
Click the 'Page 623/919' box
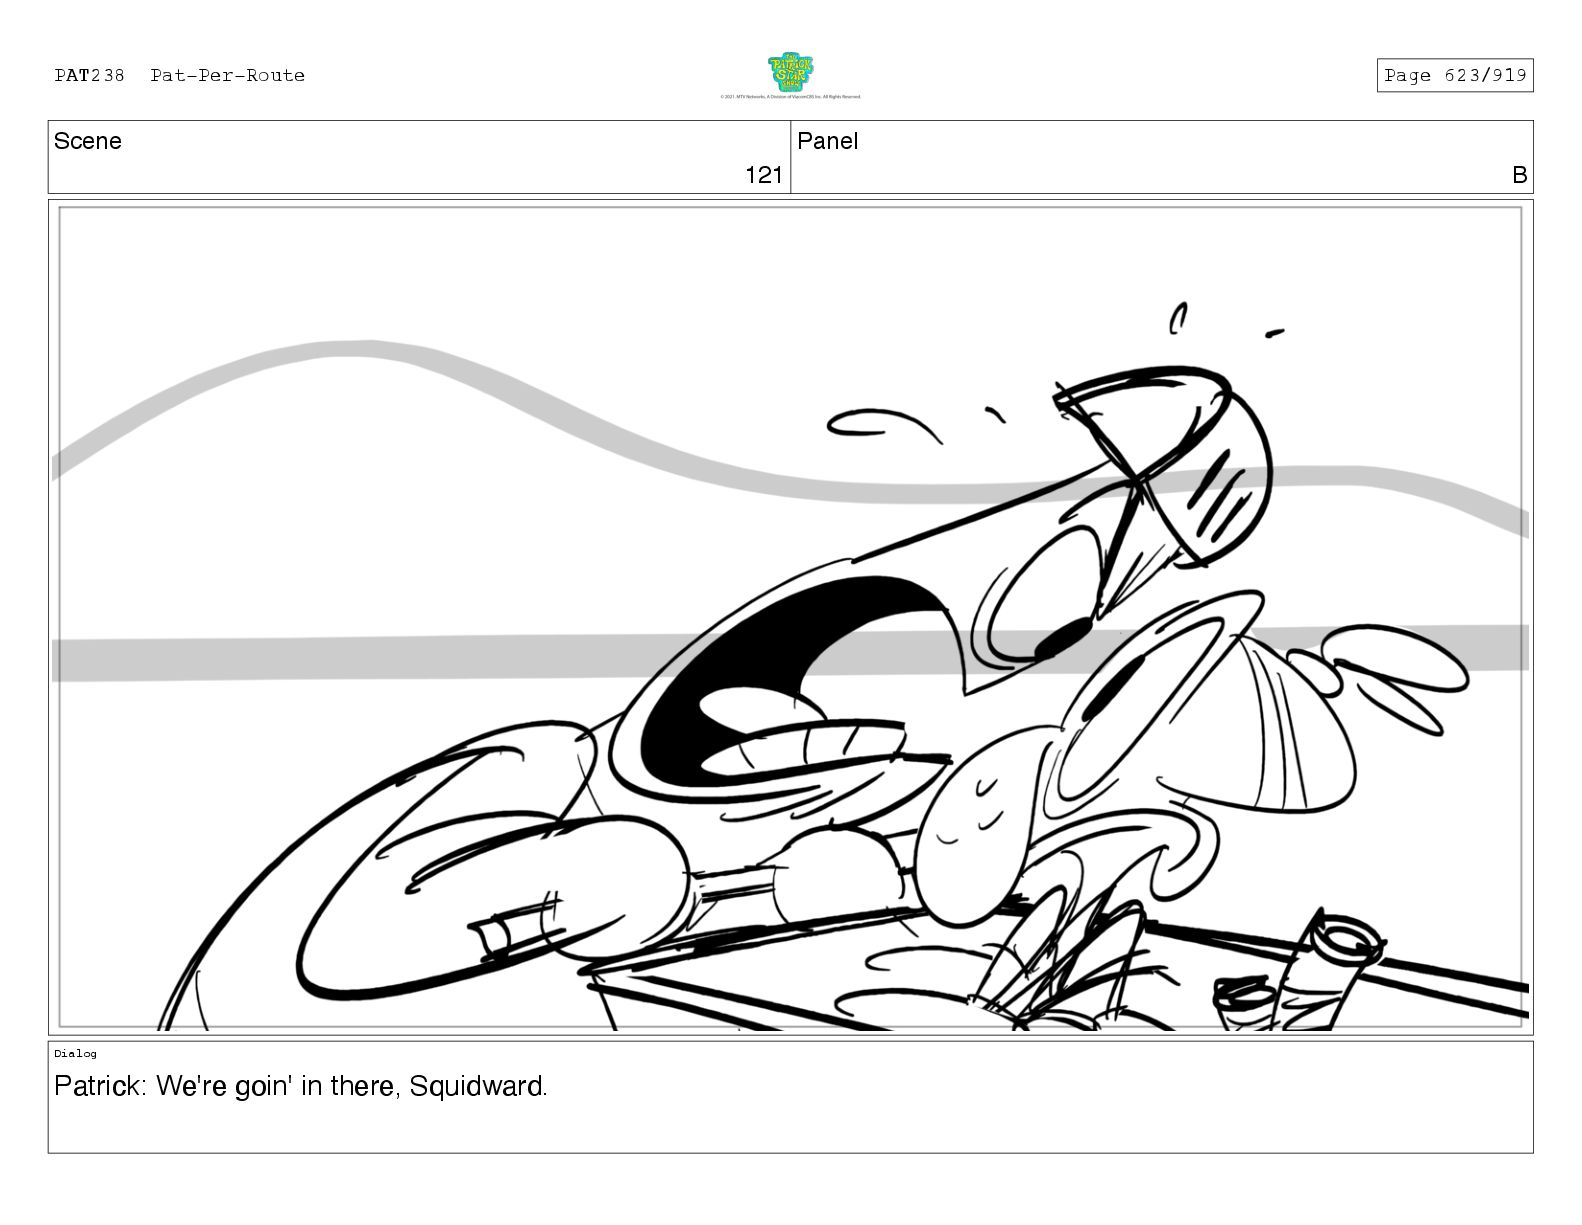click(x=1454, y=76)
